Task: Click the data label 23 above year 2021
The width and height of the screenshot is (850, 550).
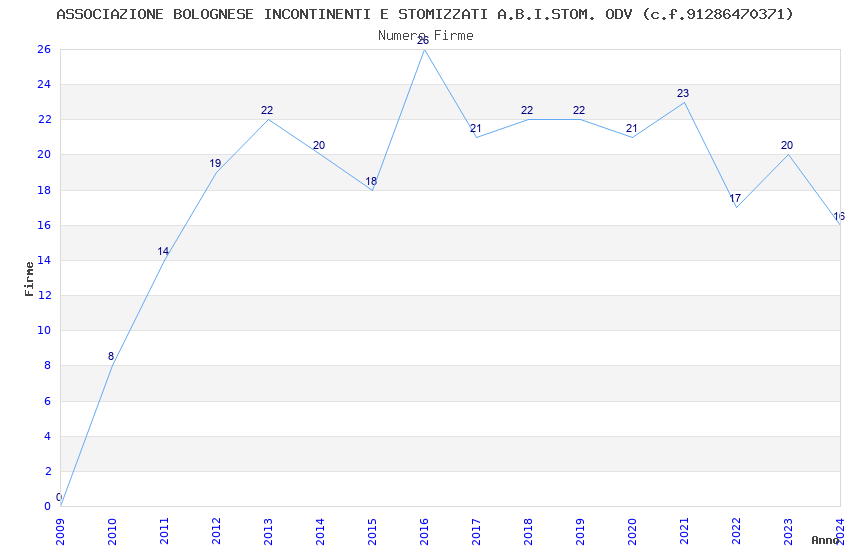Action: pyautogui.click(x=683, y=93)
